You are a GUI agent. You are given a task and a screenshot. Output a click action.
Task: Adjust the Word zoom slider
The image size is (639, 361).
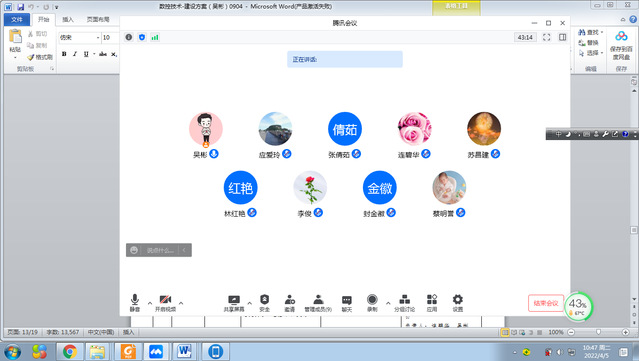point(598,332)
